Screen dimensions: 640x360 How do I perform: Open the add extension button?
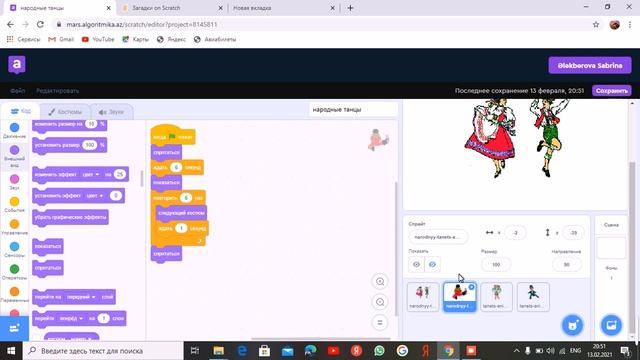(14, 328)
